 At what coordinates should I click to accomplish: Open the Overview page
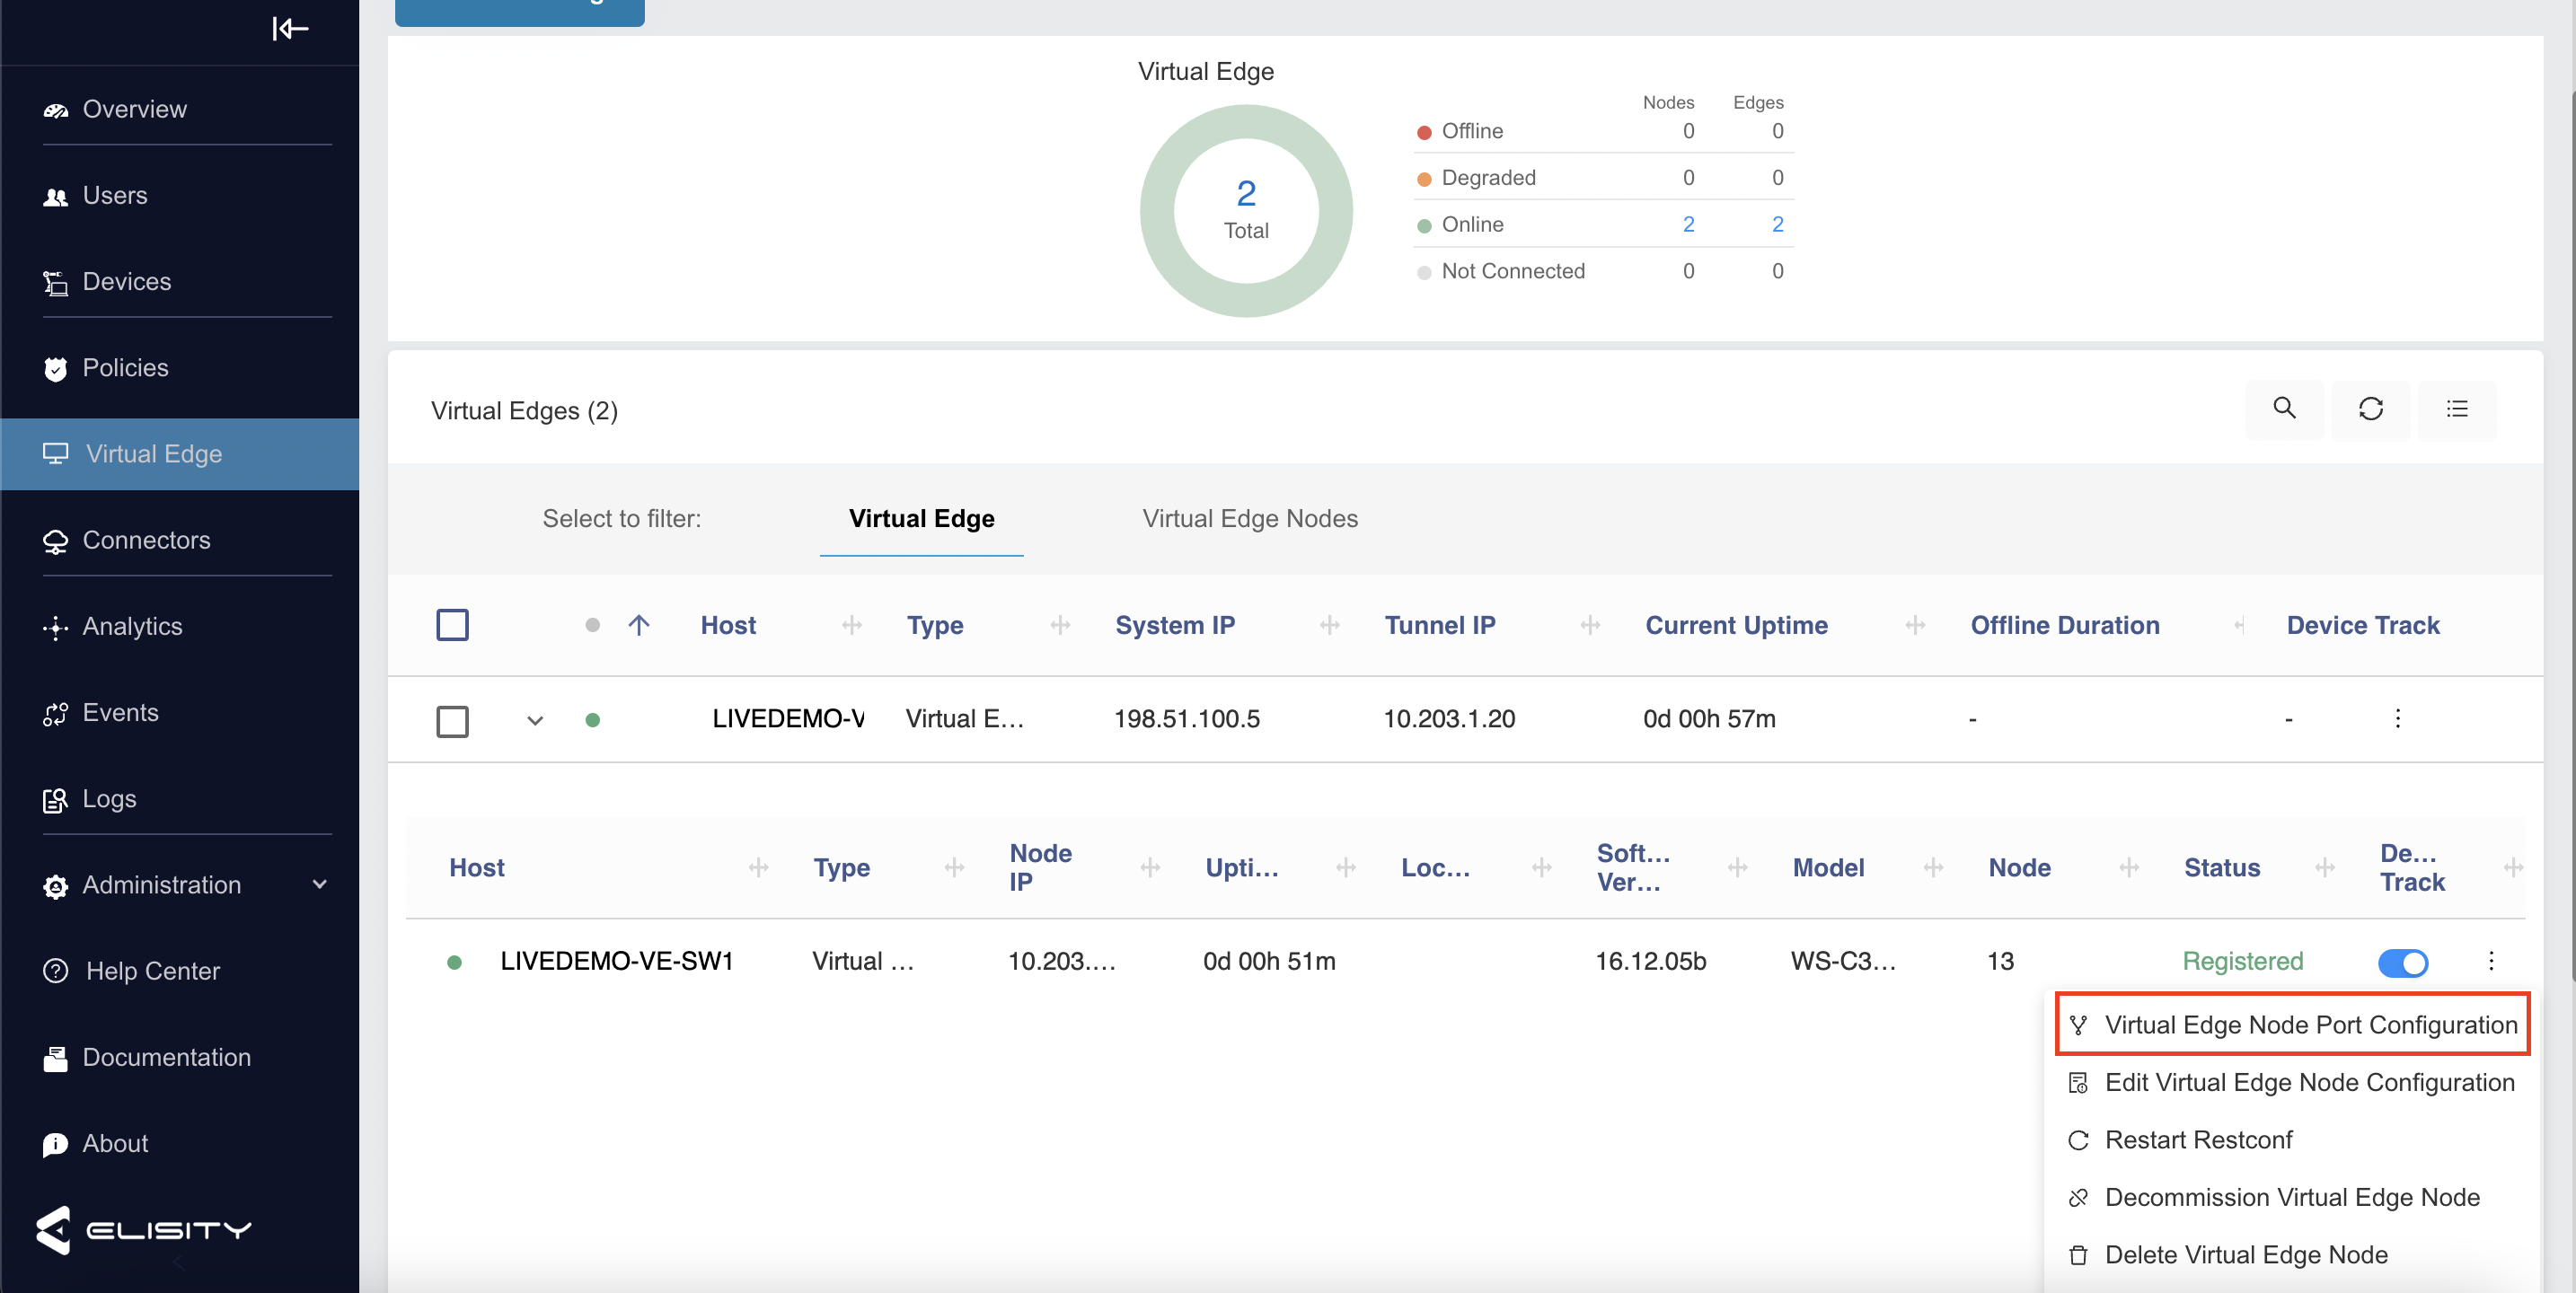point(134,109)
